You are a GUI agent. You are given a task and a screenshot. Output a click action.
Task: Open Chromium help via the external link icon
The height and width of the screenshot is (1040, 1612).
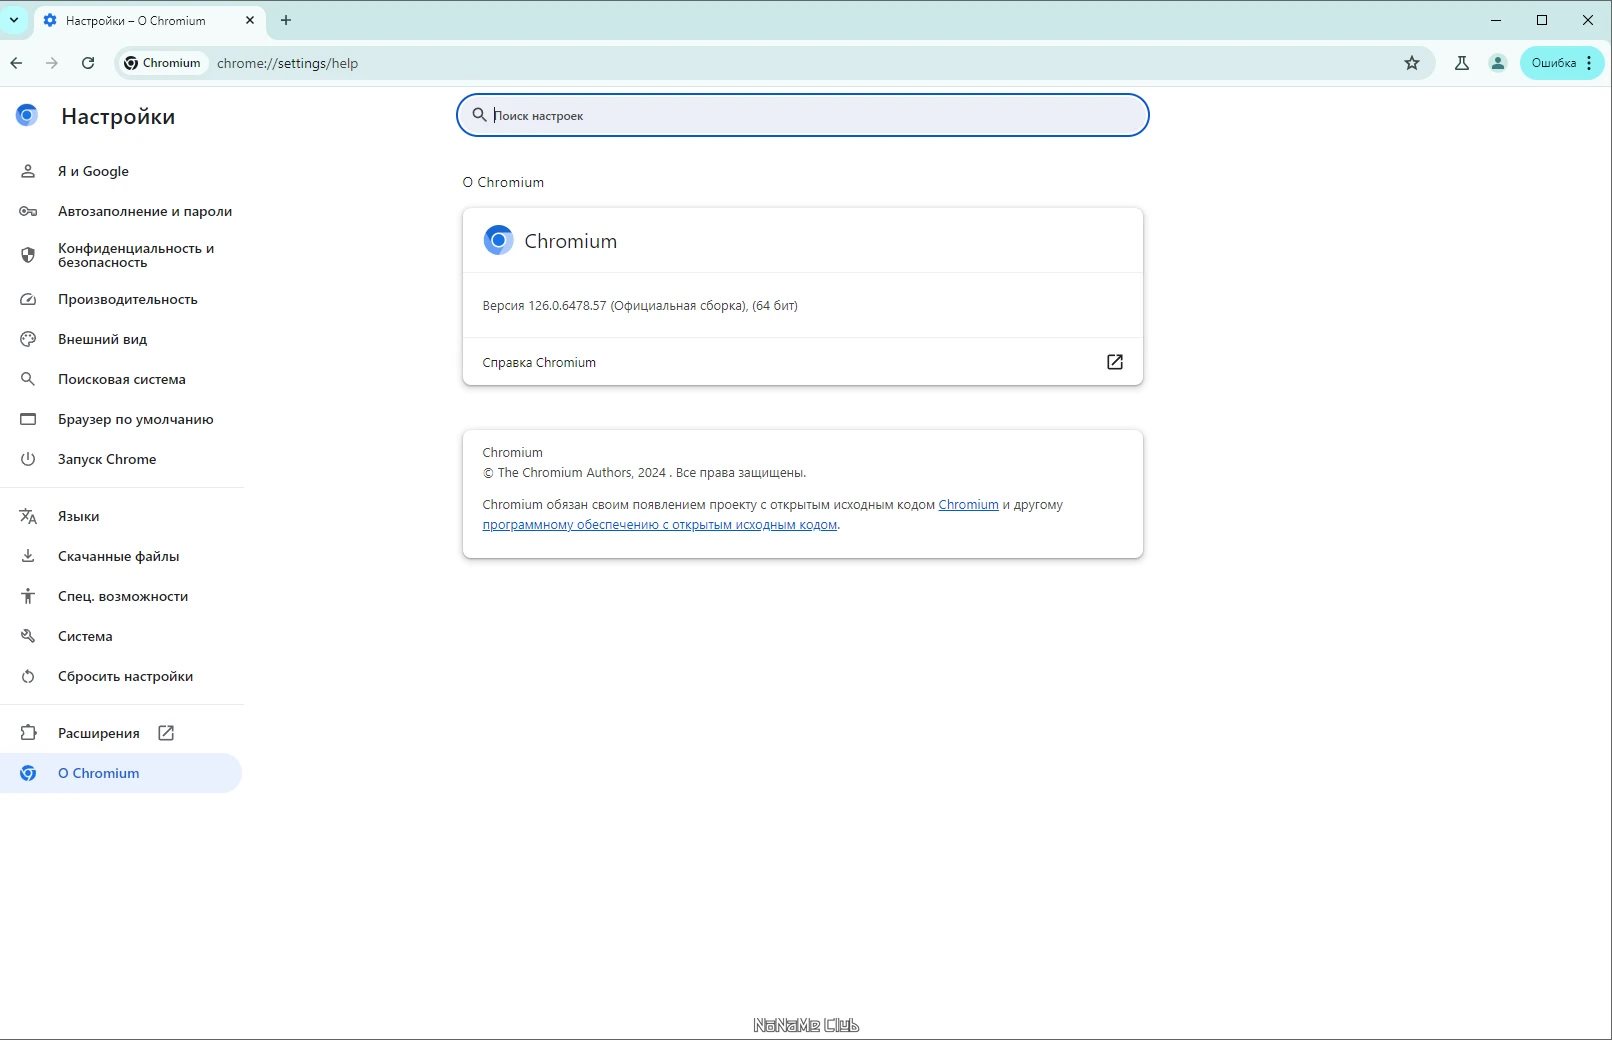coord(1114,362)
